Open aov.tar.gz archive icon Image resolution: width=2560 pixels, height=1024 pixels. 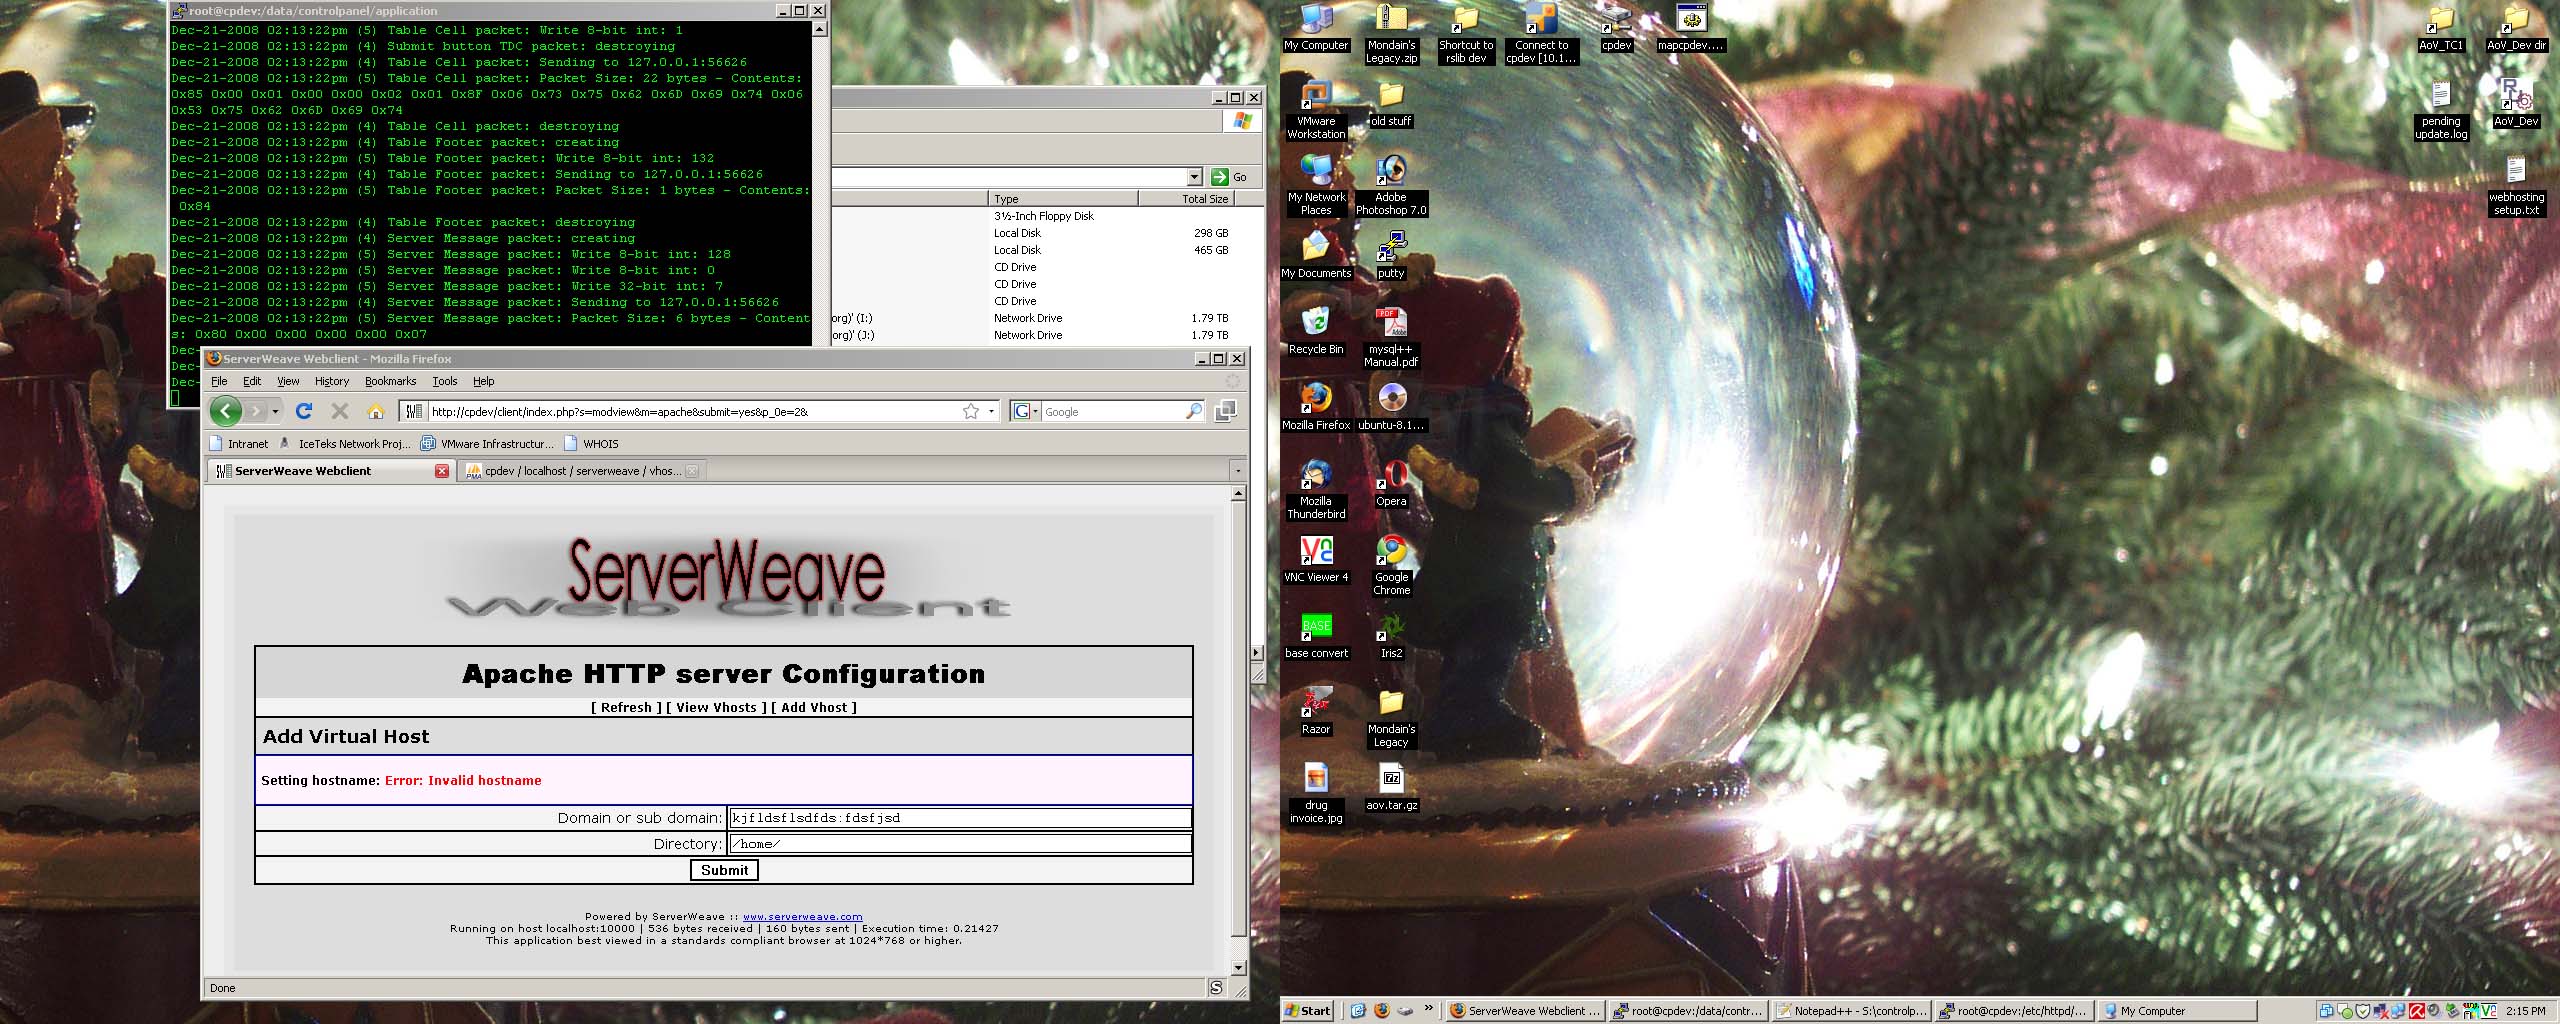coord(1391,788)
